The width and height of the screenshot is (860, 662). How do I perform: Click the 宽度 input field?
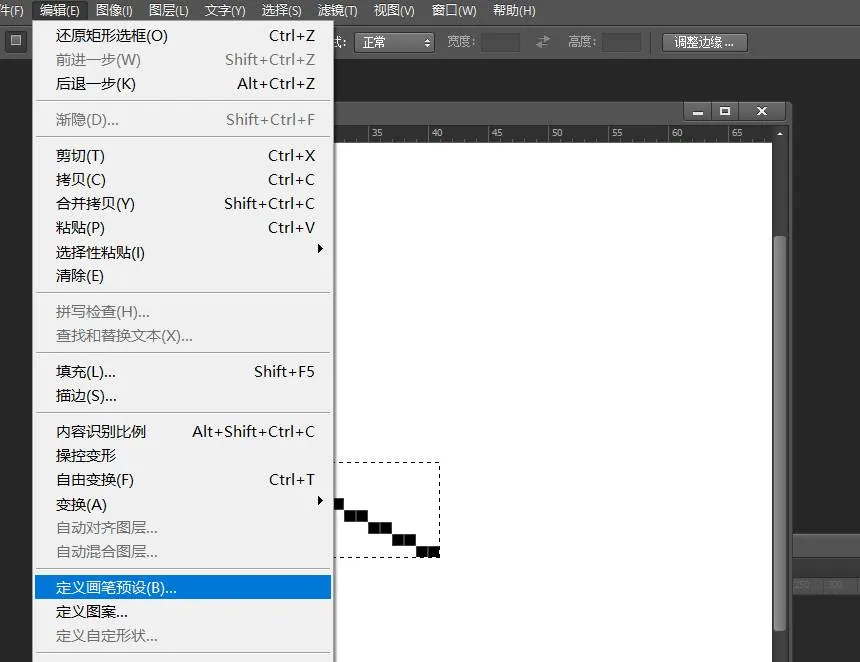coord(500,42)
